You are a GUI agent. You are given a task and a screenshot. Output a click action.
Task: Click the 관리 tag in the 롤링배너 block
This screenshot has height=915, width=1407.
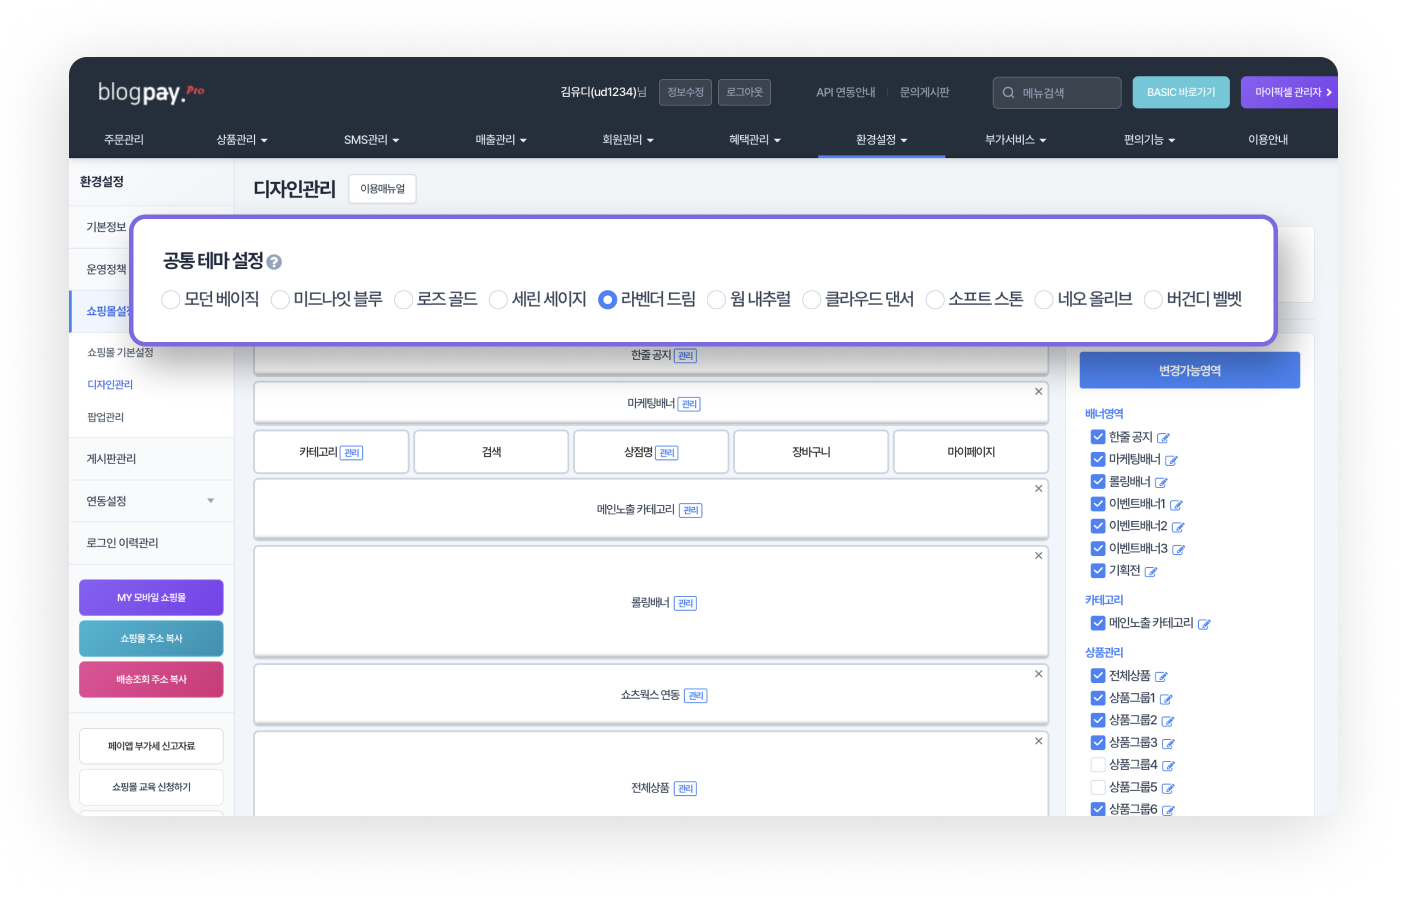coord(685,603)
